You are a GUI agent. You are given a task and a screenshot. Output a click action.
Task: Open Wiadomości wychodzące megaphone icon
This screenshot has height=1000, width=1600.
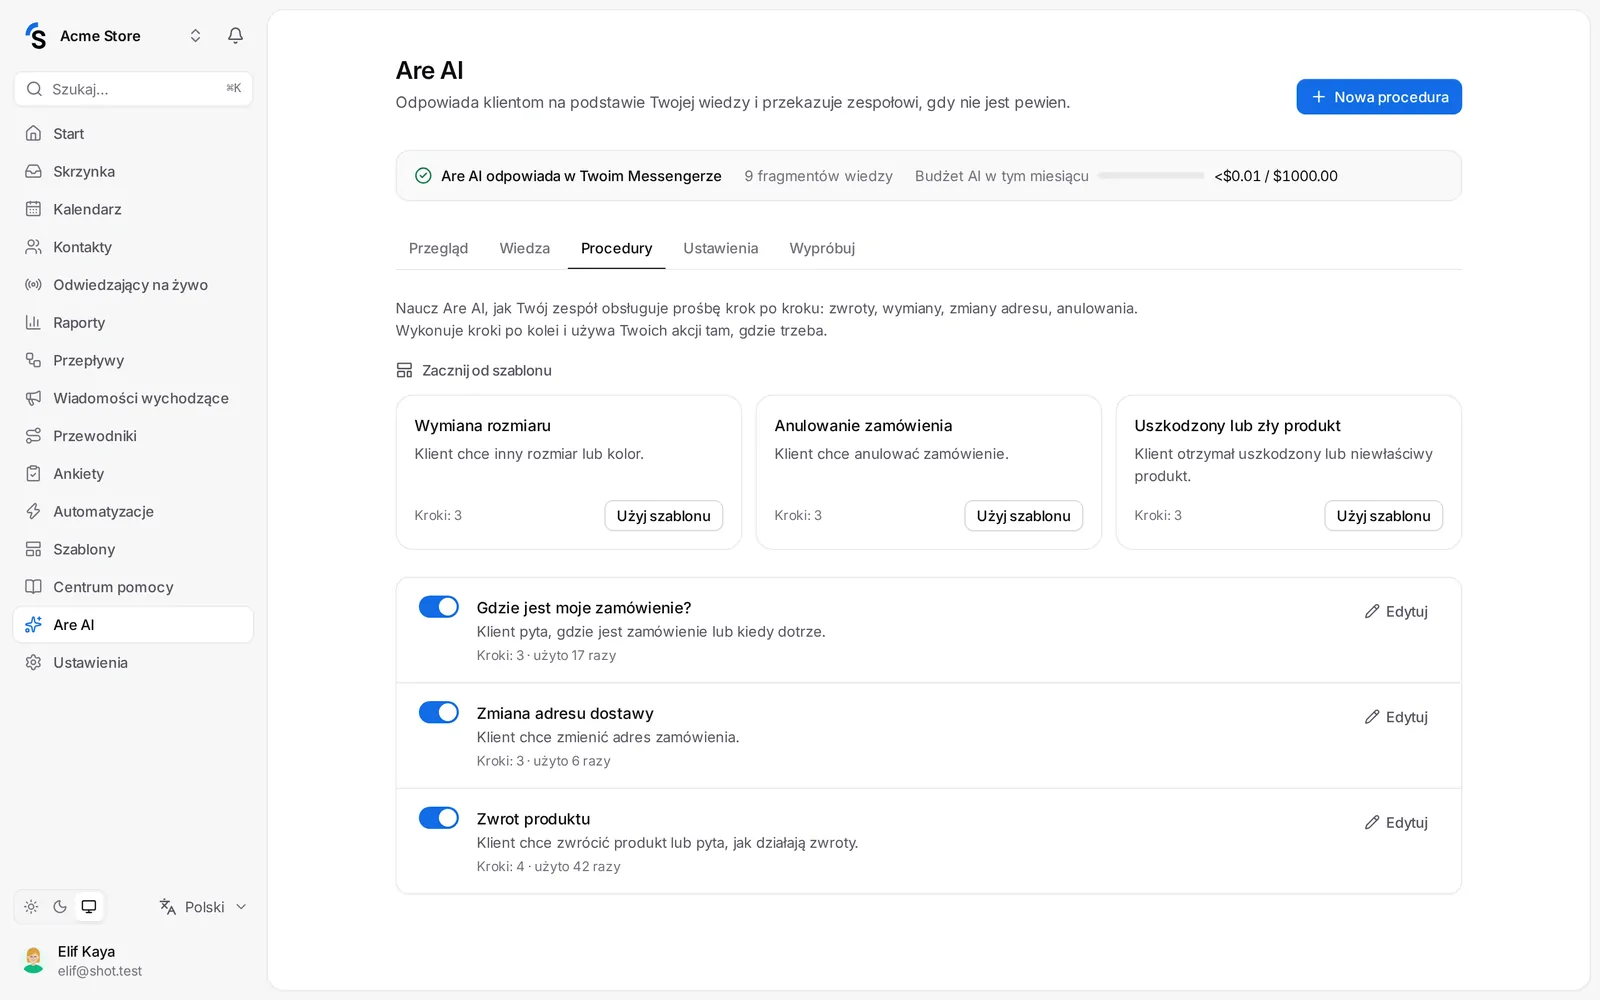pyautogui.click(x=33, y=398)
